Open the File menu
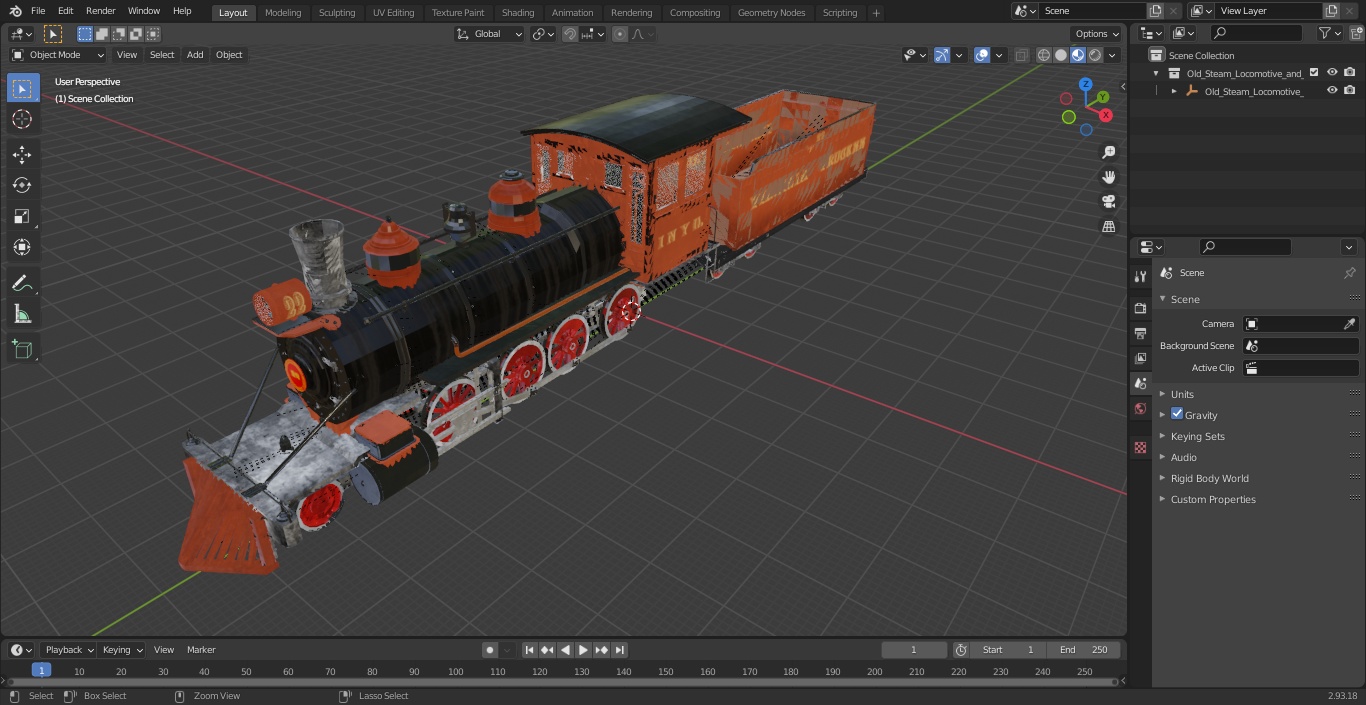 38,11
